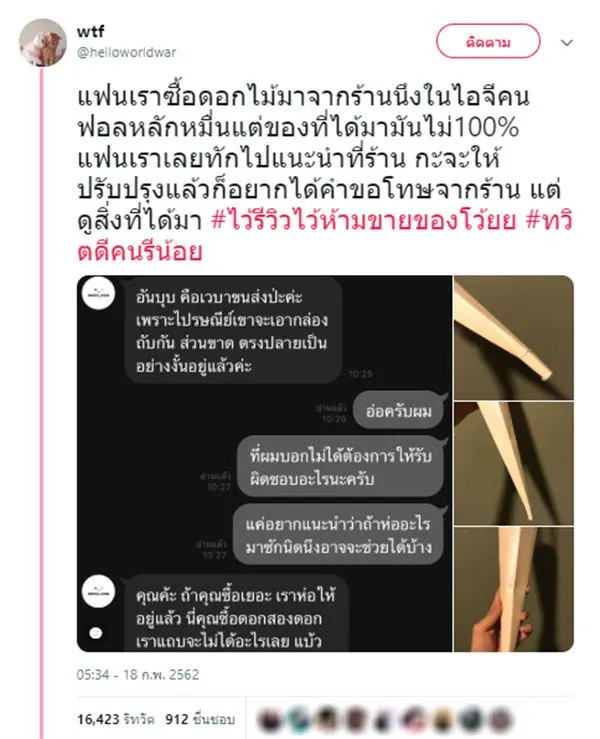Open the tweet options chevron
Screen dimensions: 600x739
566,43
